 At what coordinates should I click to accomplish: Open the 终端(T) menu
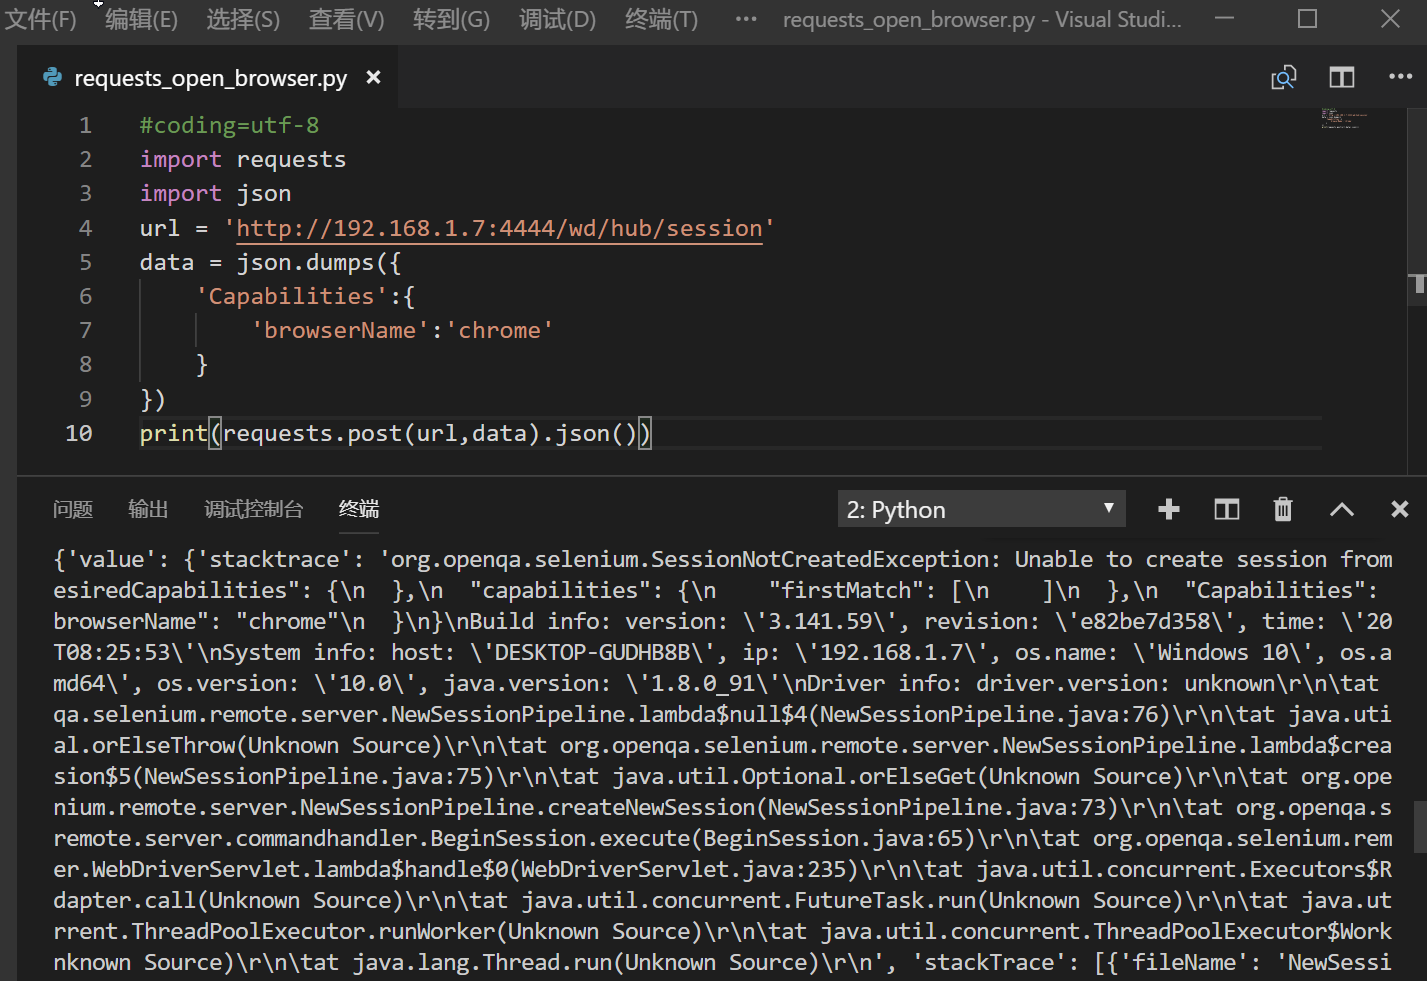[661, 19]
